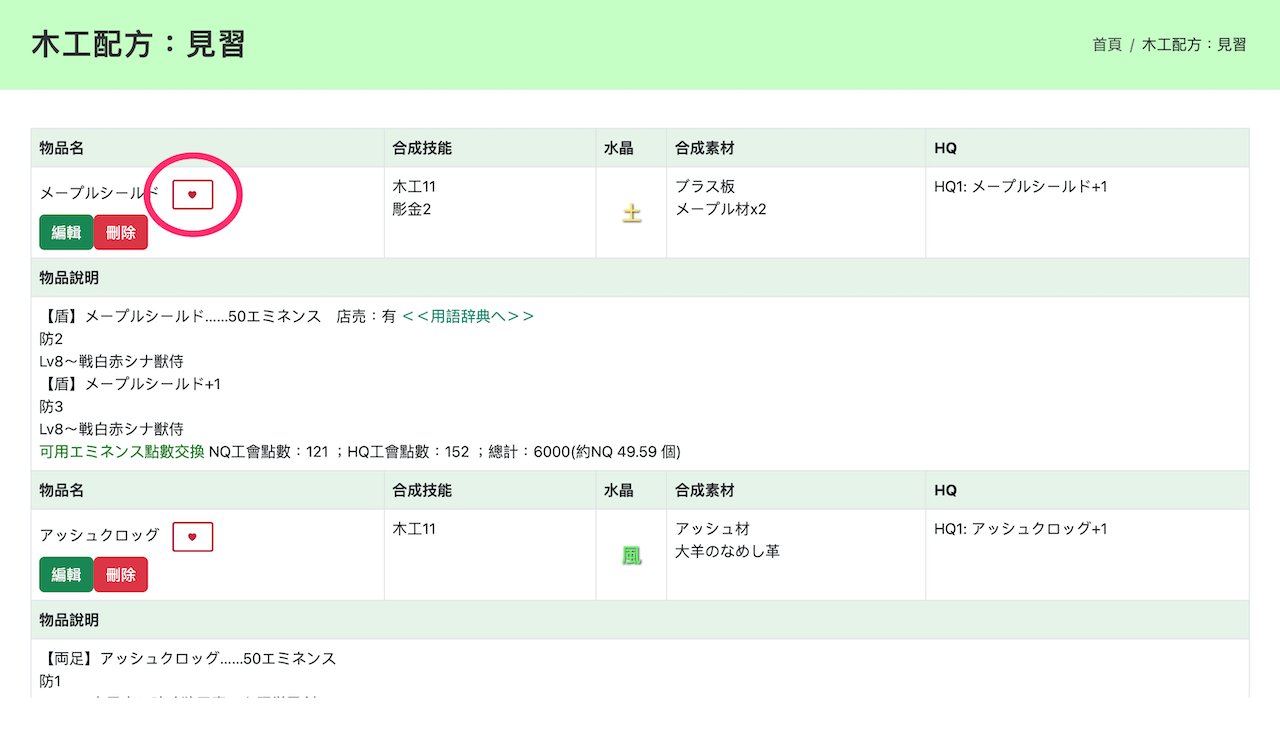
Task: Click the 刪除 button for アッシュクロッグ
Action: pyautogui.click(x=120, y=574)
